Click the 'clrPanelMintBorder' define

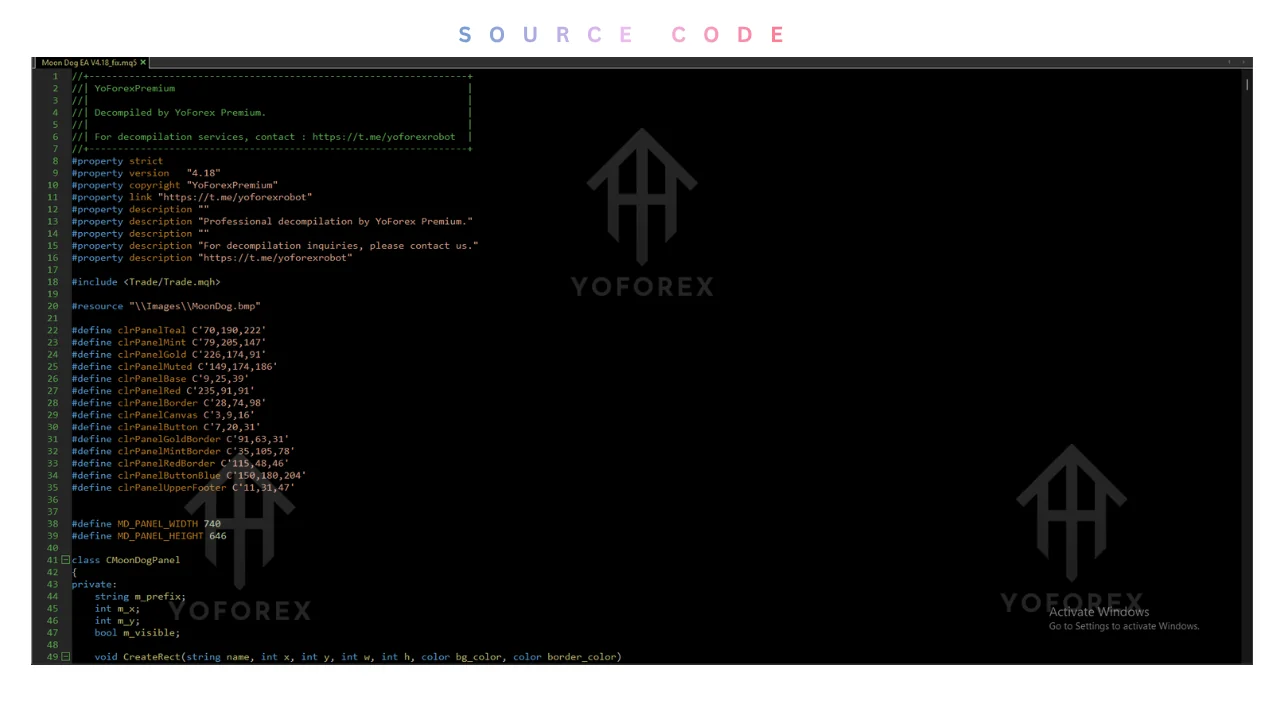(x=169, y=451)
